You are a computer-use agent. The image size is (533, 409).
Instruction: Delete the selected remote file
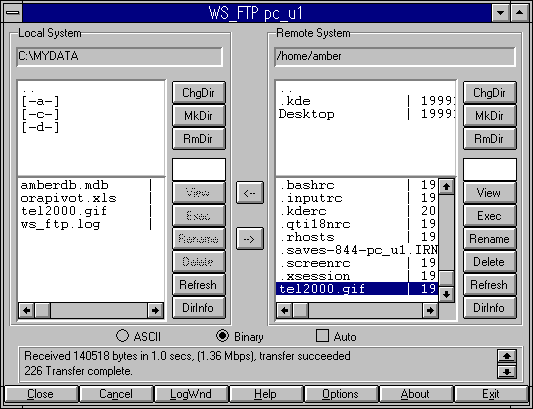489,262
